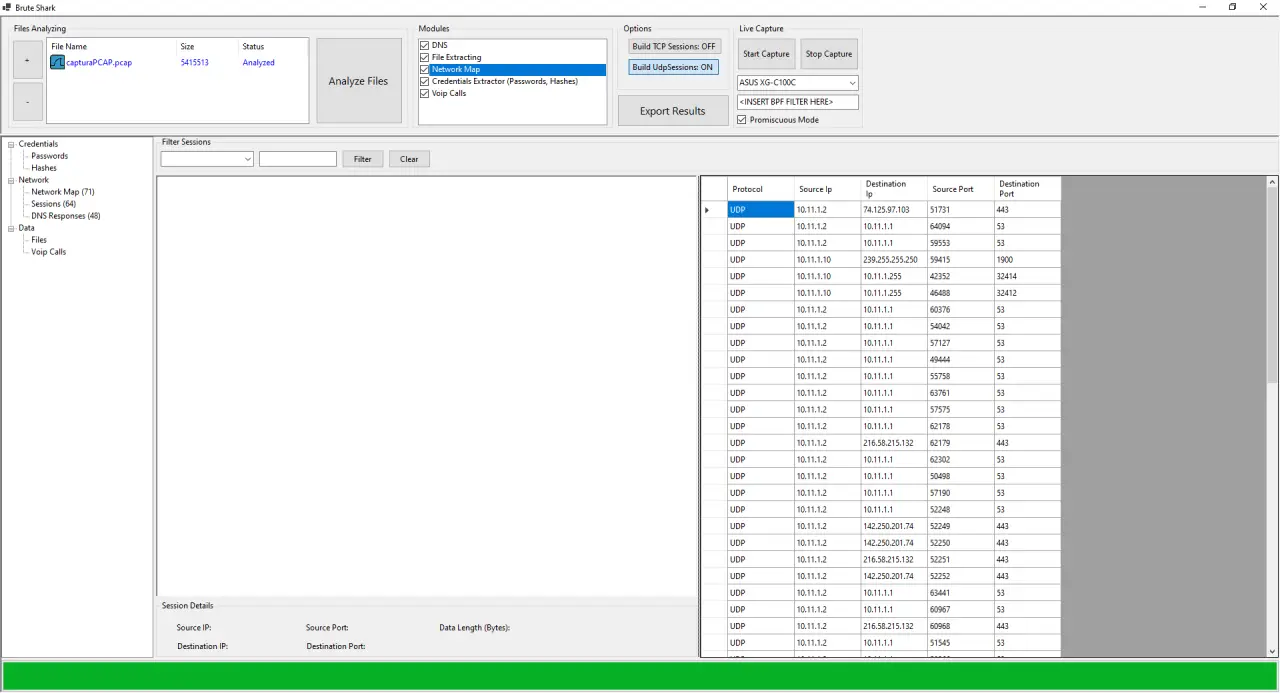Image resolution: width=1280 pixels, height=693 pixels.
Task: Collapse the Network tree node
Action: coord(11,180)
